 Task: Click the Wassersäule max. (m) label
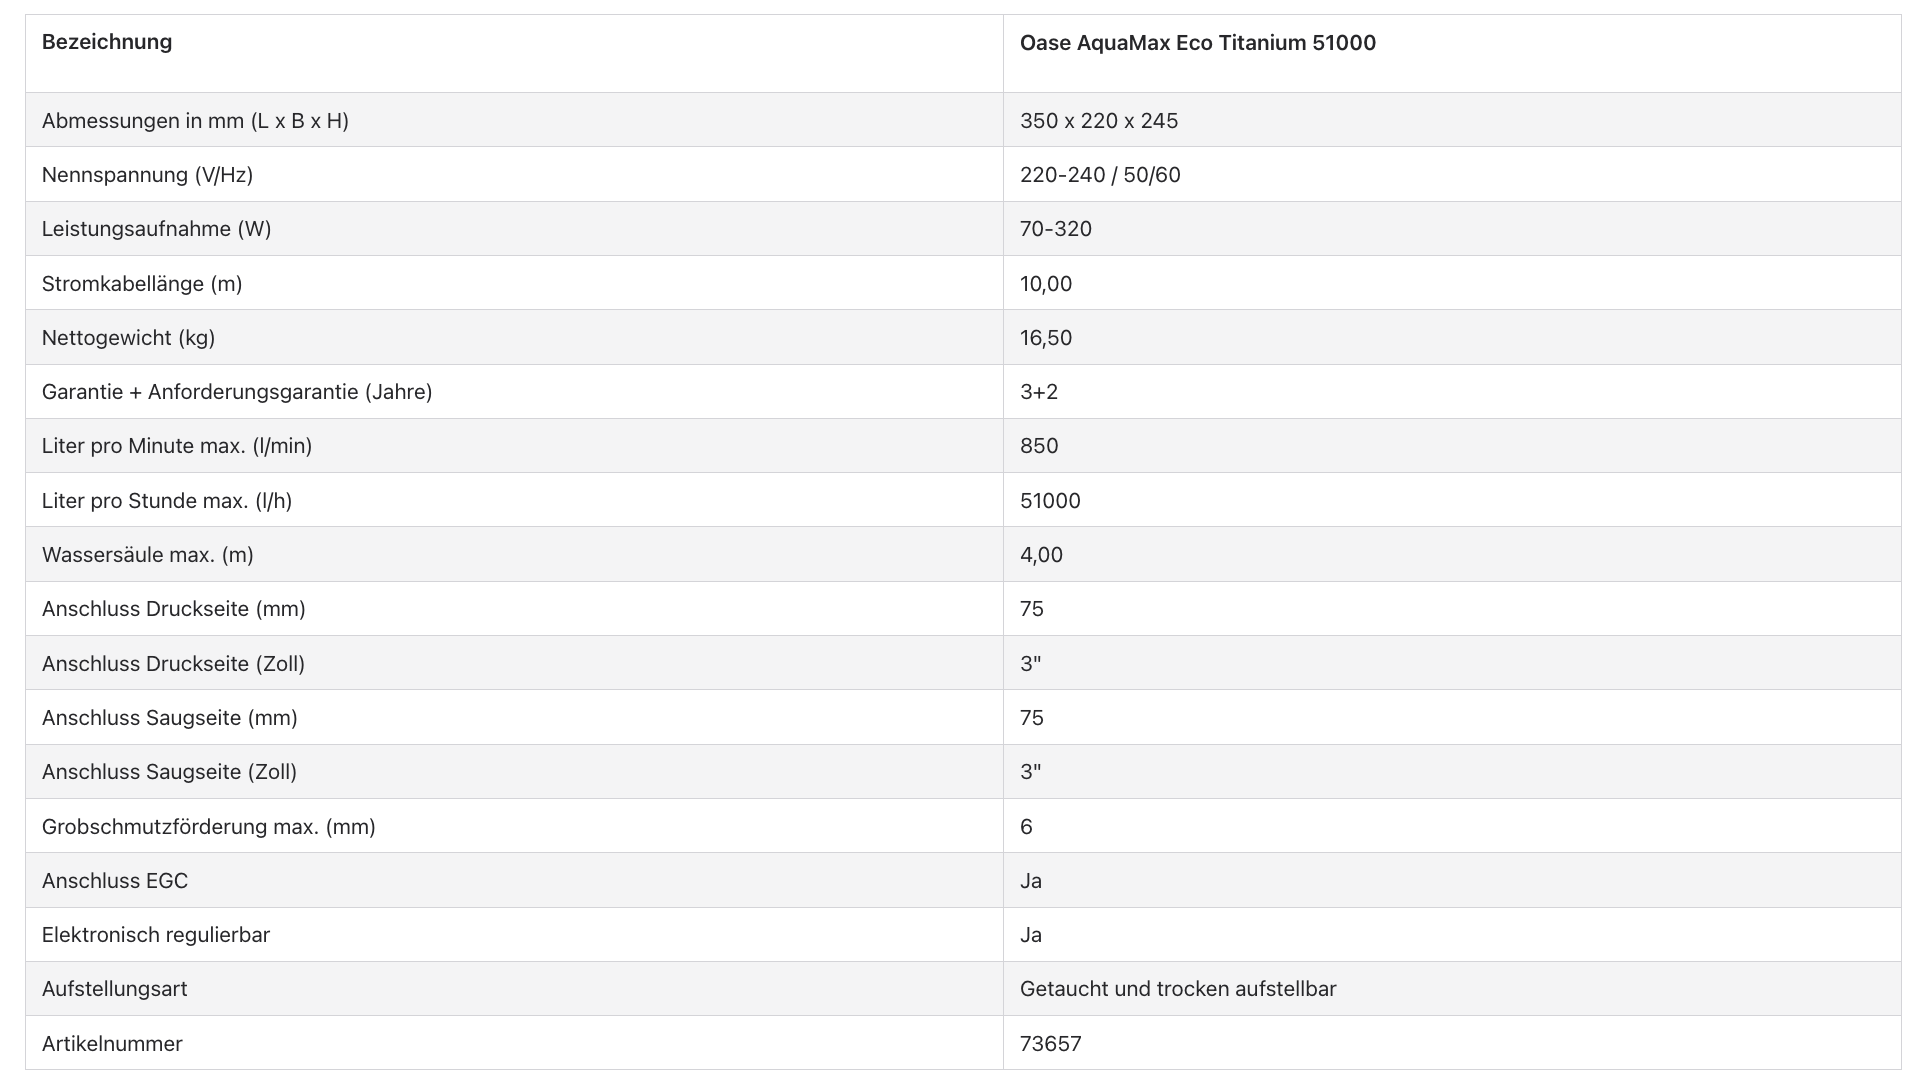[x=147, y=555]
